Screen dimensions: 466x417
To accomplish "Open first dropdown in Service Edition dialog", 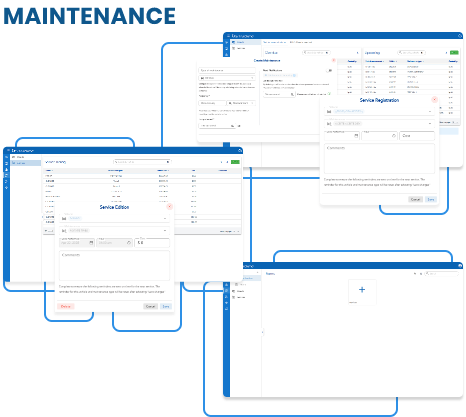I will [114, 218].
